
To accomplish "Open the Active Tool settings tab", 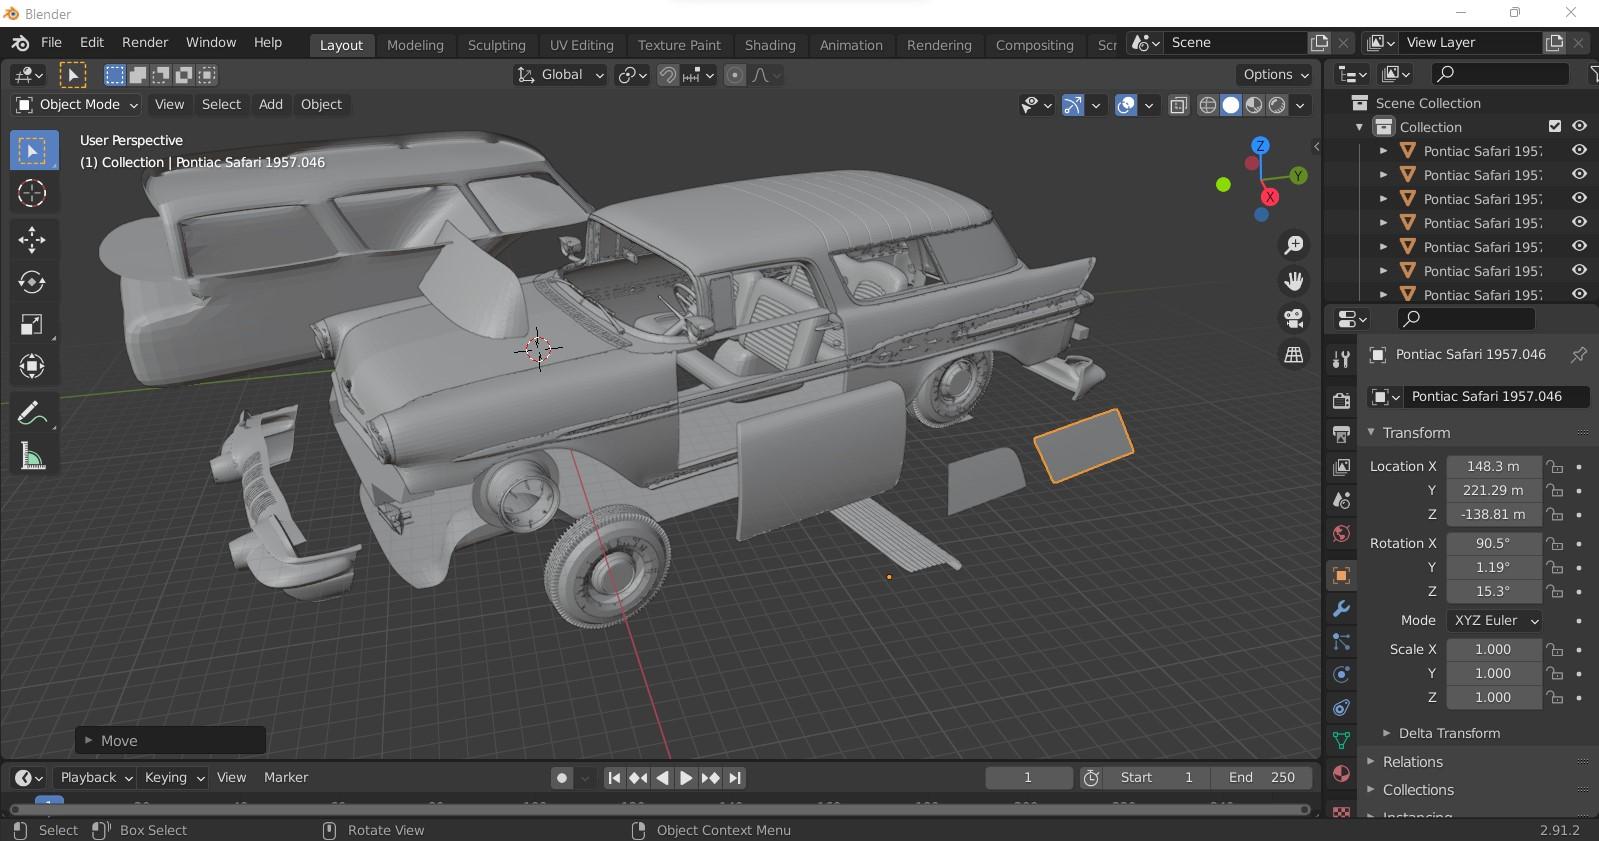I will (x=1341, y=360).
